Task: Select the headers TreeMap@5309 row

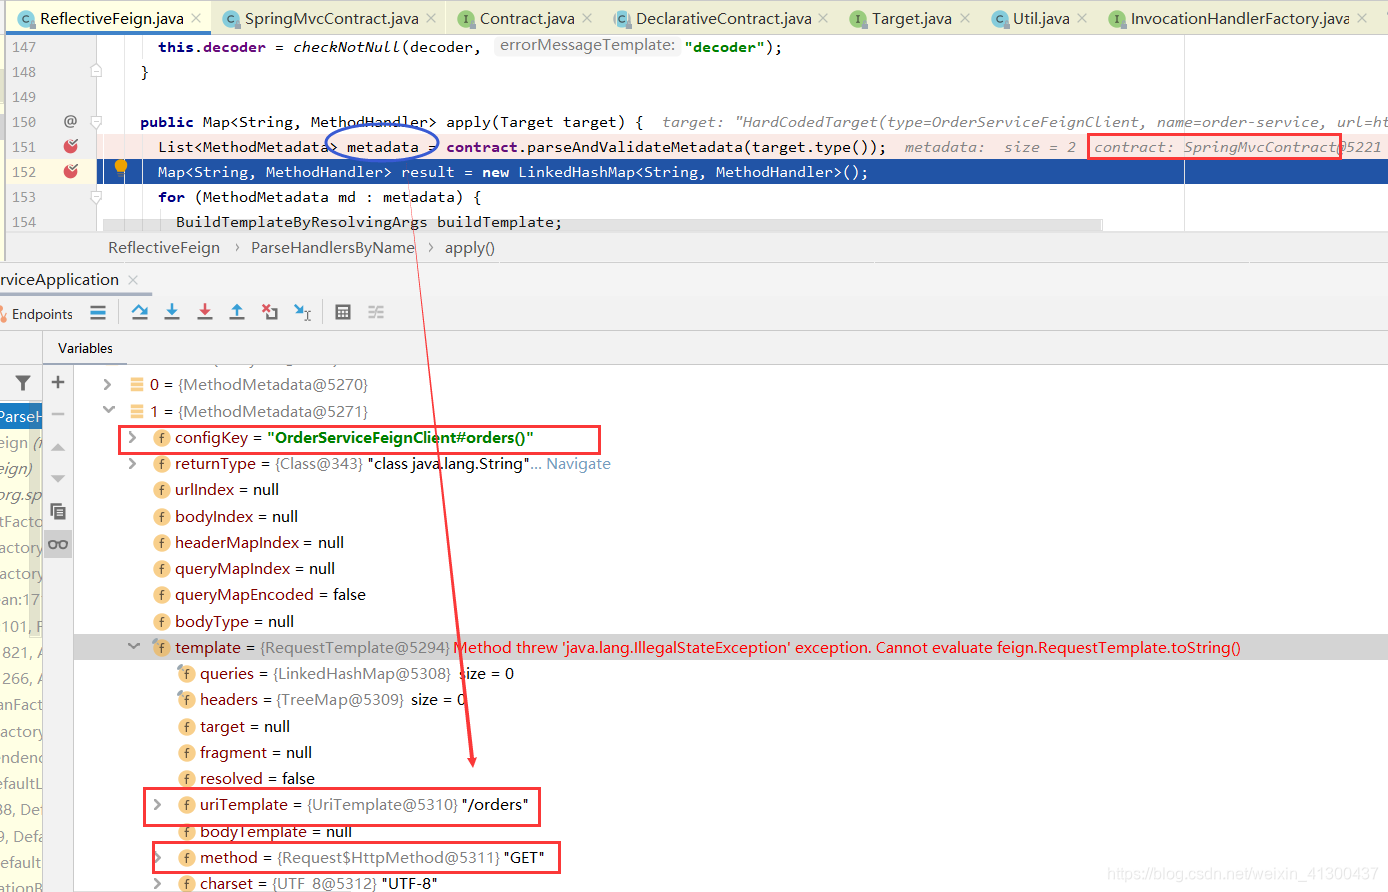Action: pos(731,699)
